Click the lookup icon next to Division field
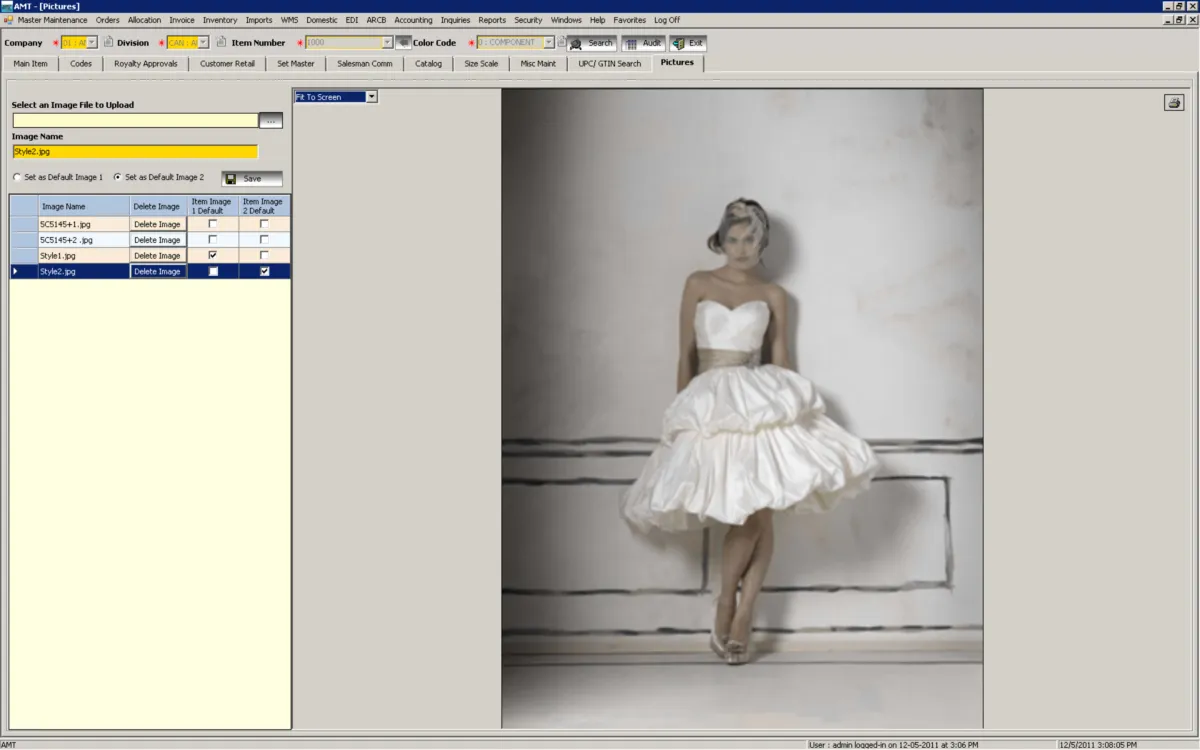 220,43
